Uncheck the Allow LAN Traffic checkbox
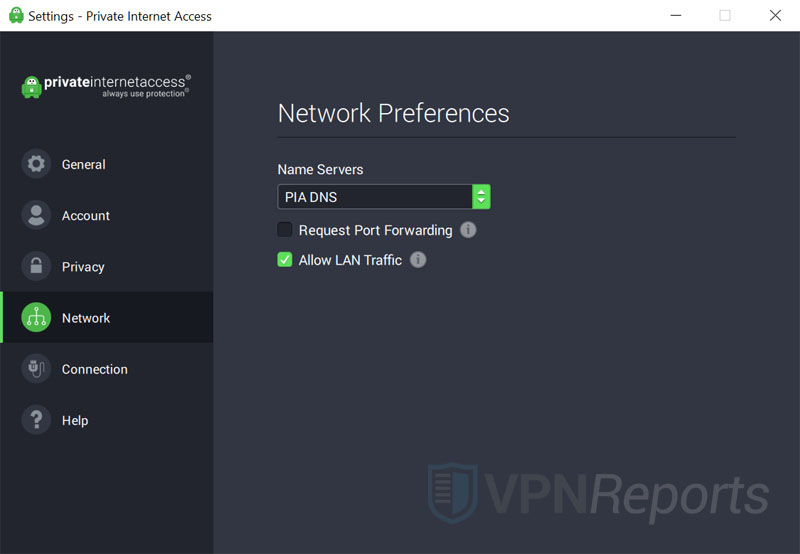 pyautogui.click(x=285, y=260)
